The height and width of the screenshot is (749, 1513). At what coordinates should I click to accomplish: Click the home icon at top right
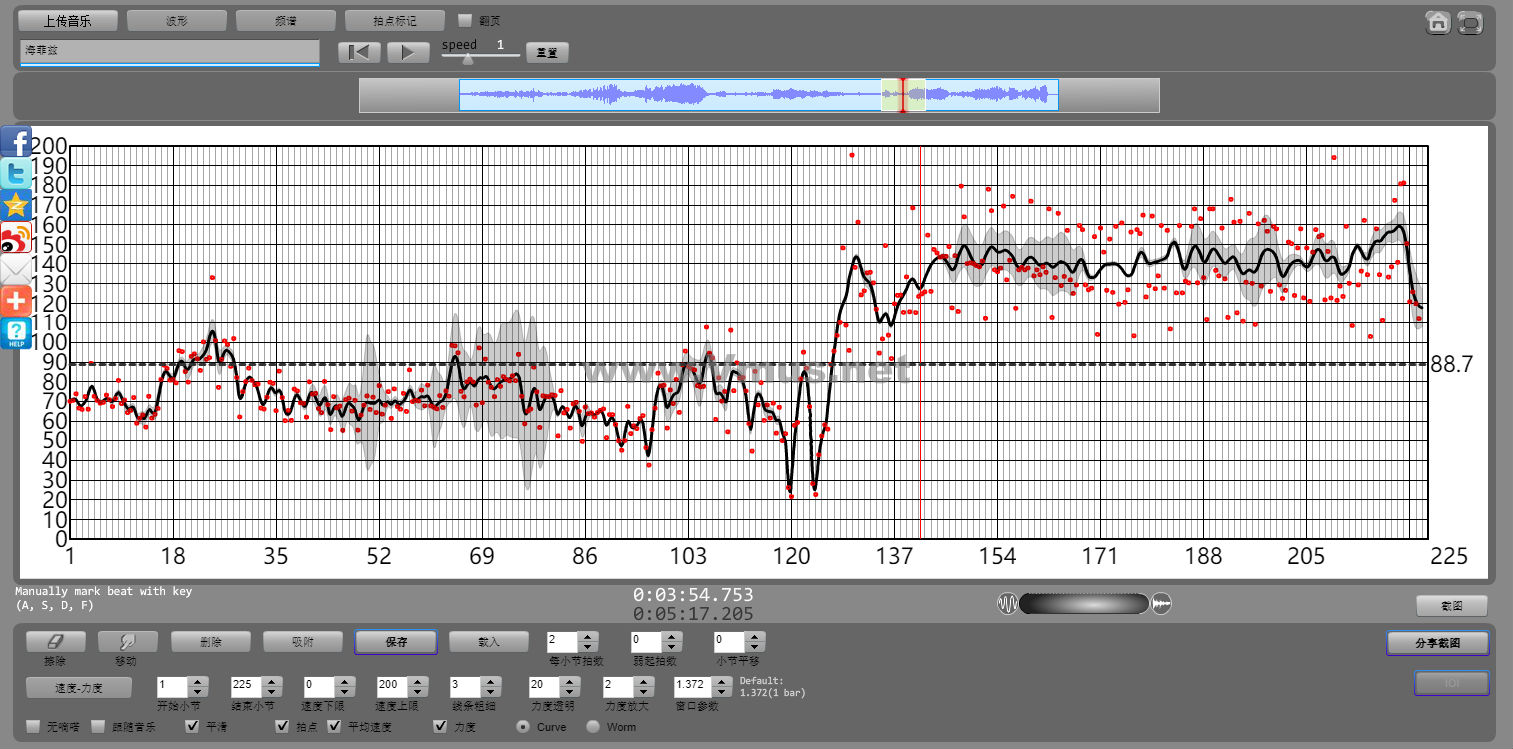click(x=1438, y=23)
